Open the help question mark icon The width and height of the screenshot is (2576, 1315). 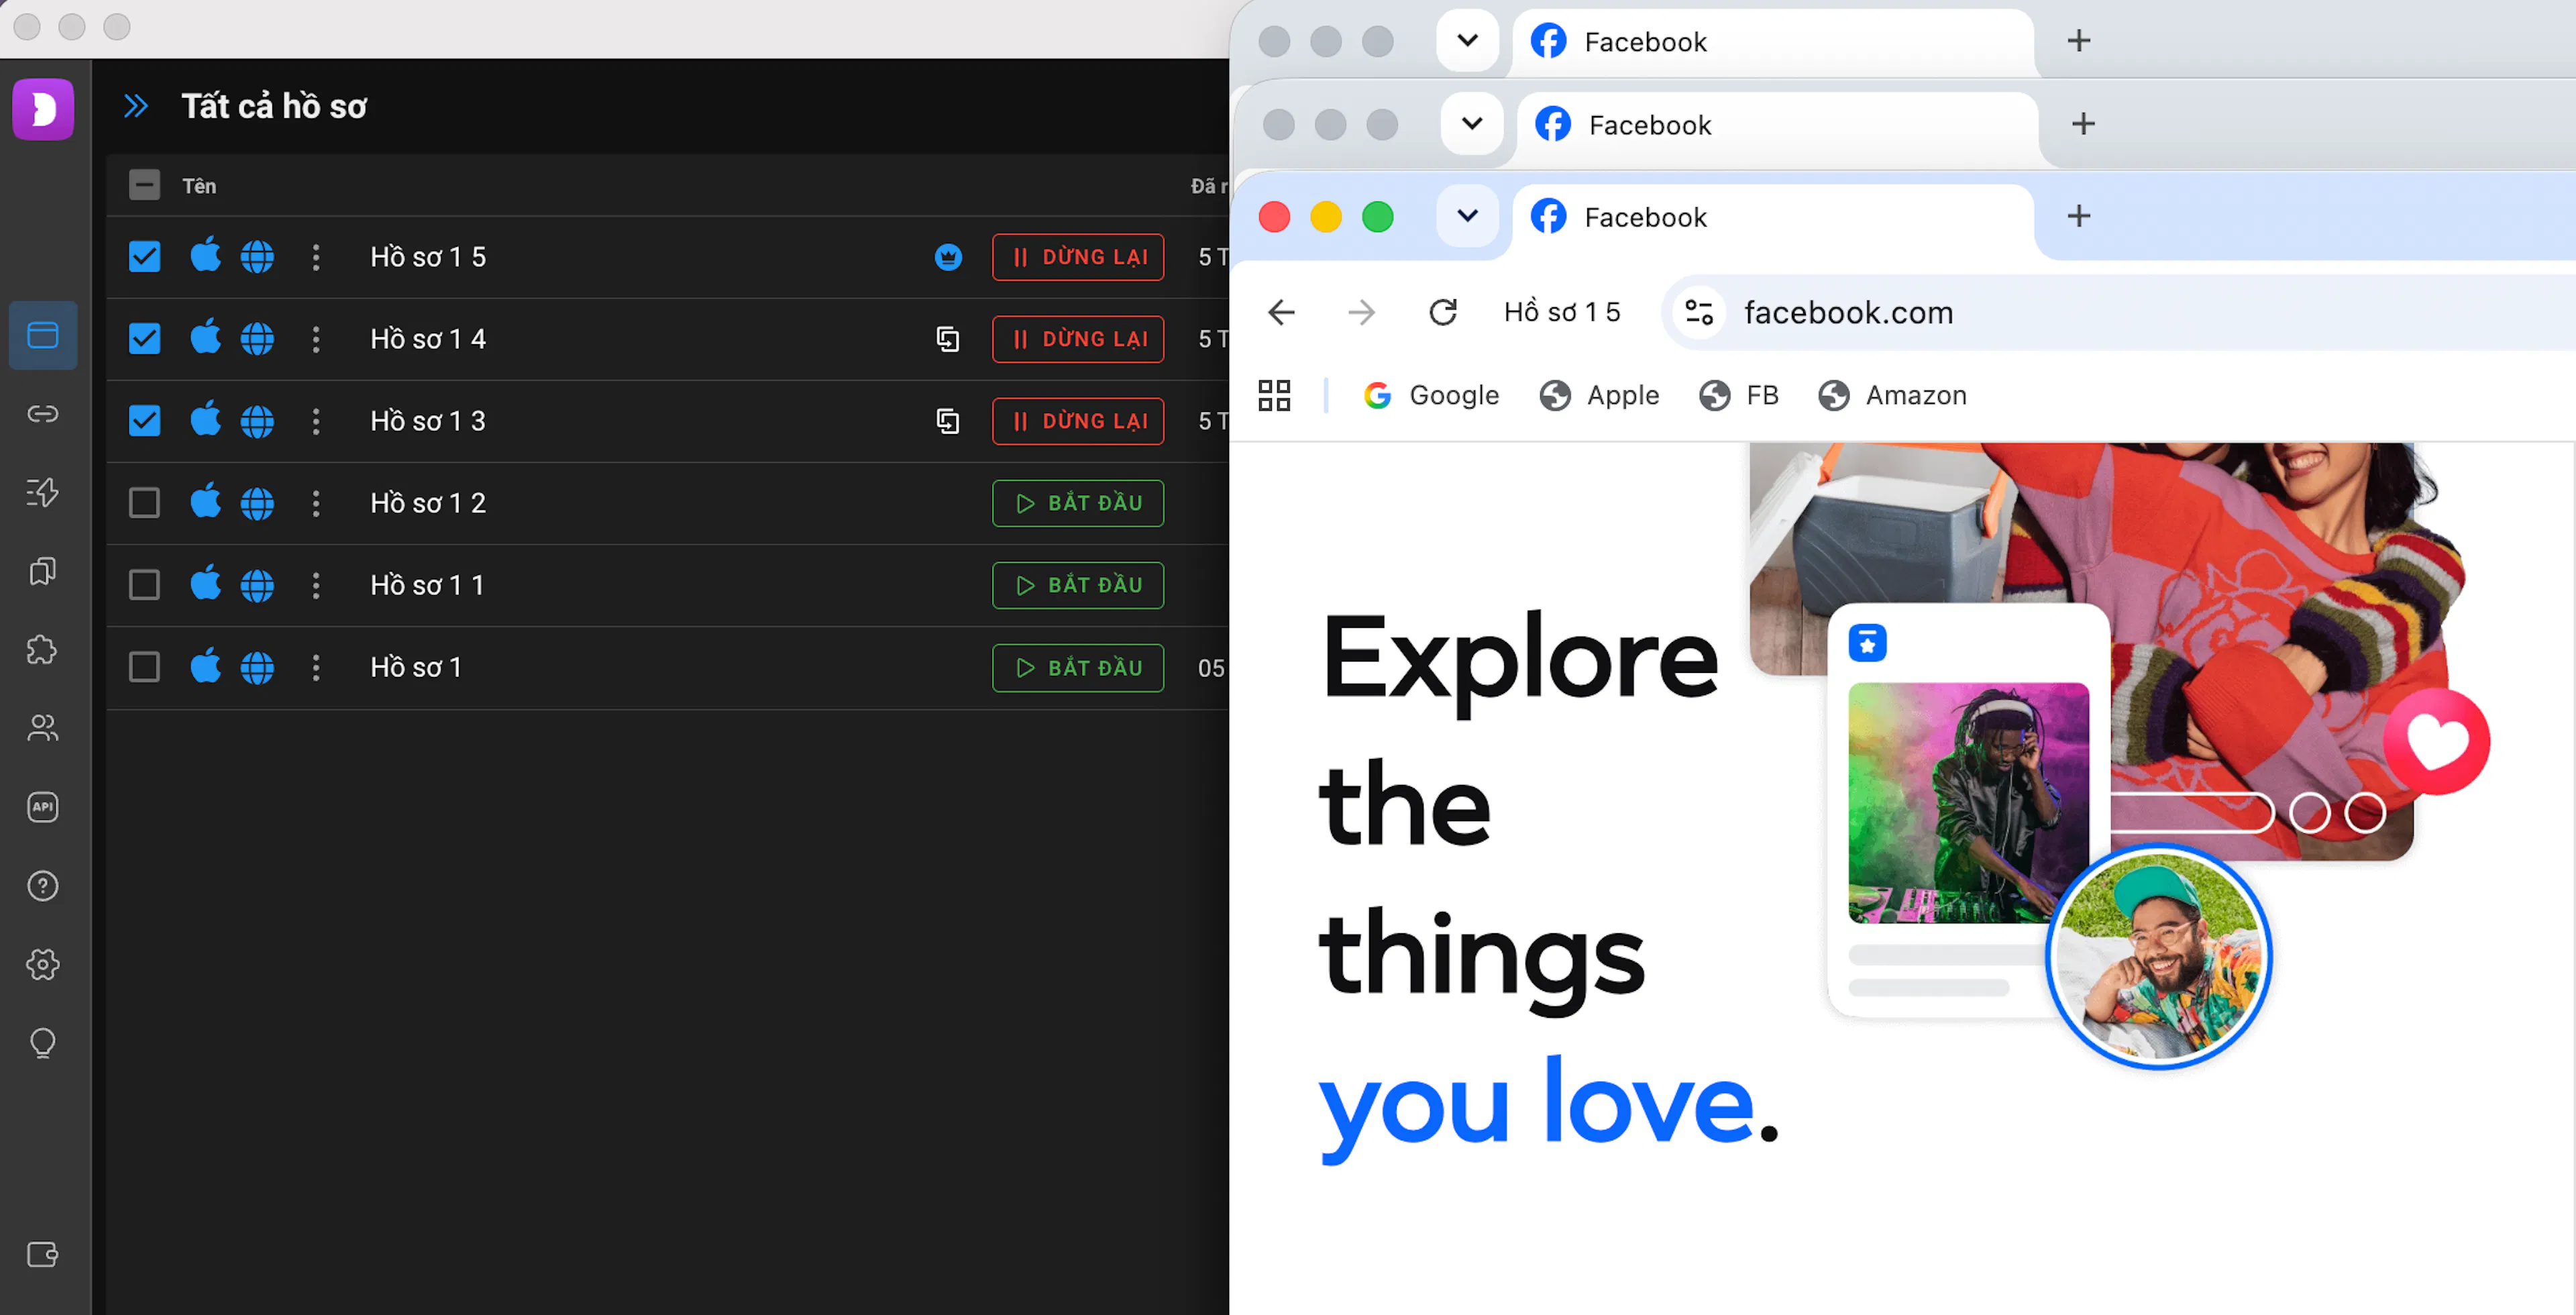click(43, 886)
